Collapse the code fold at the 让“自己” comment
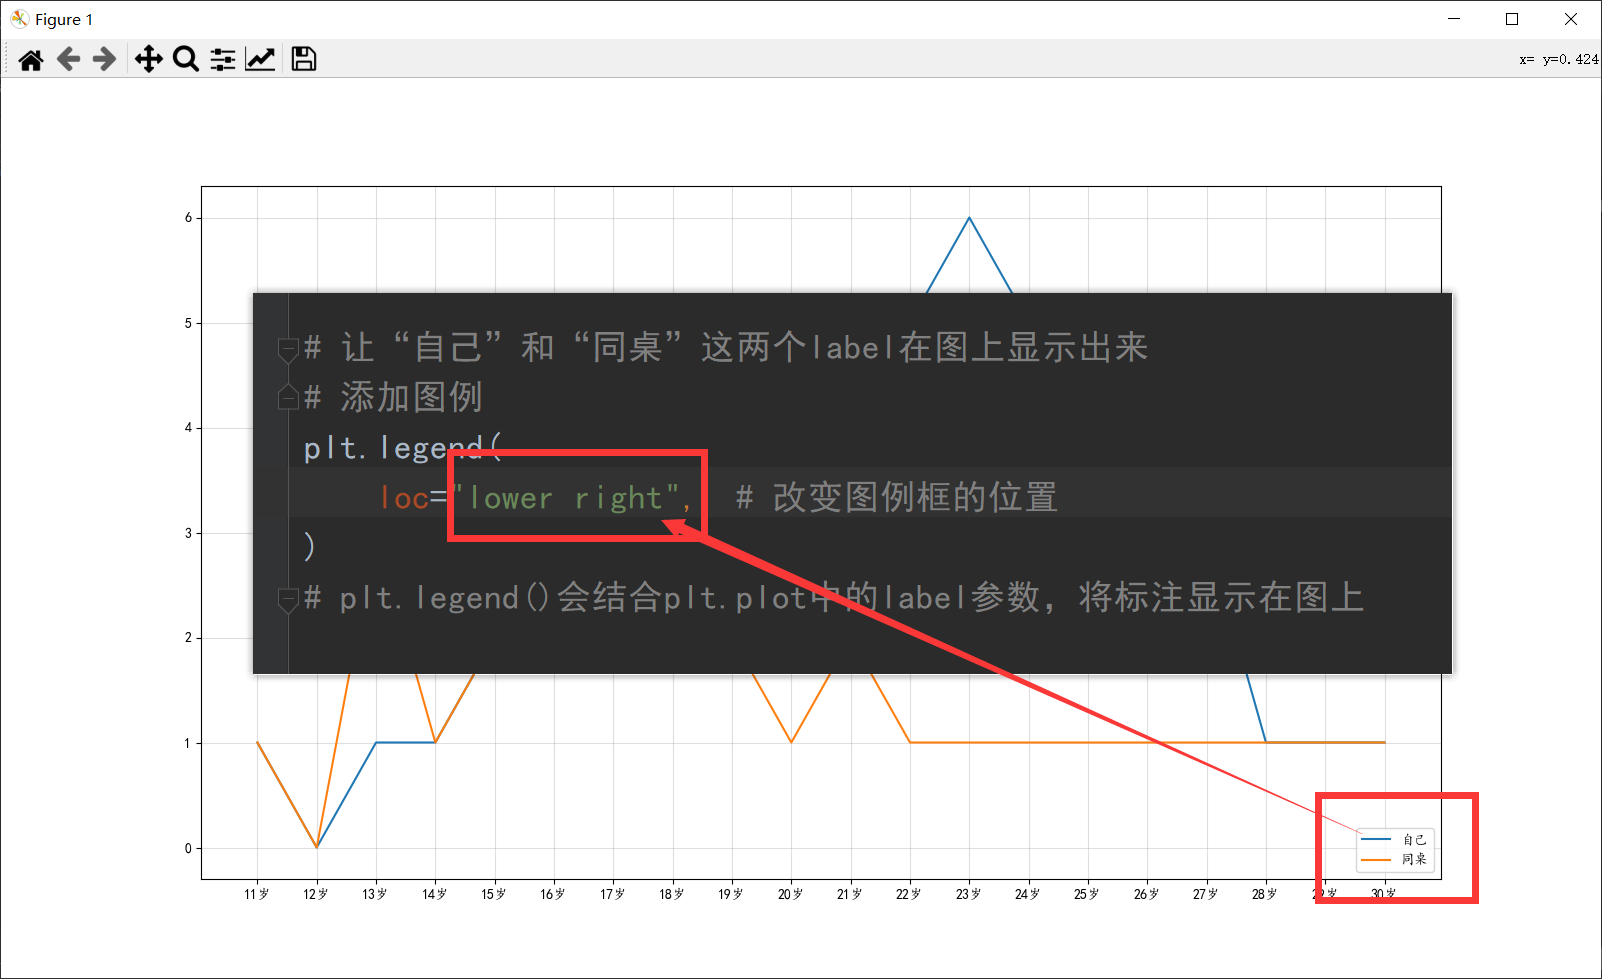This screenshot has height=979, width=1602. tap(288, 350)
